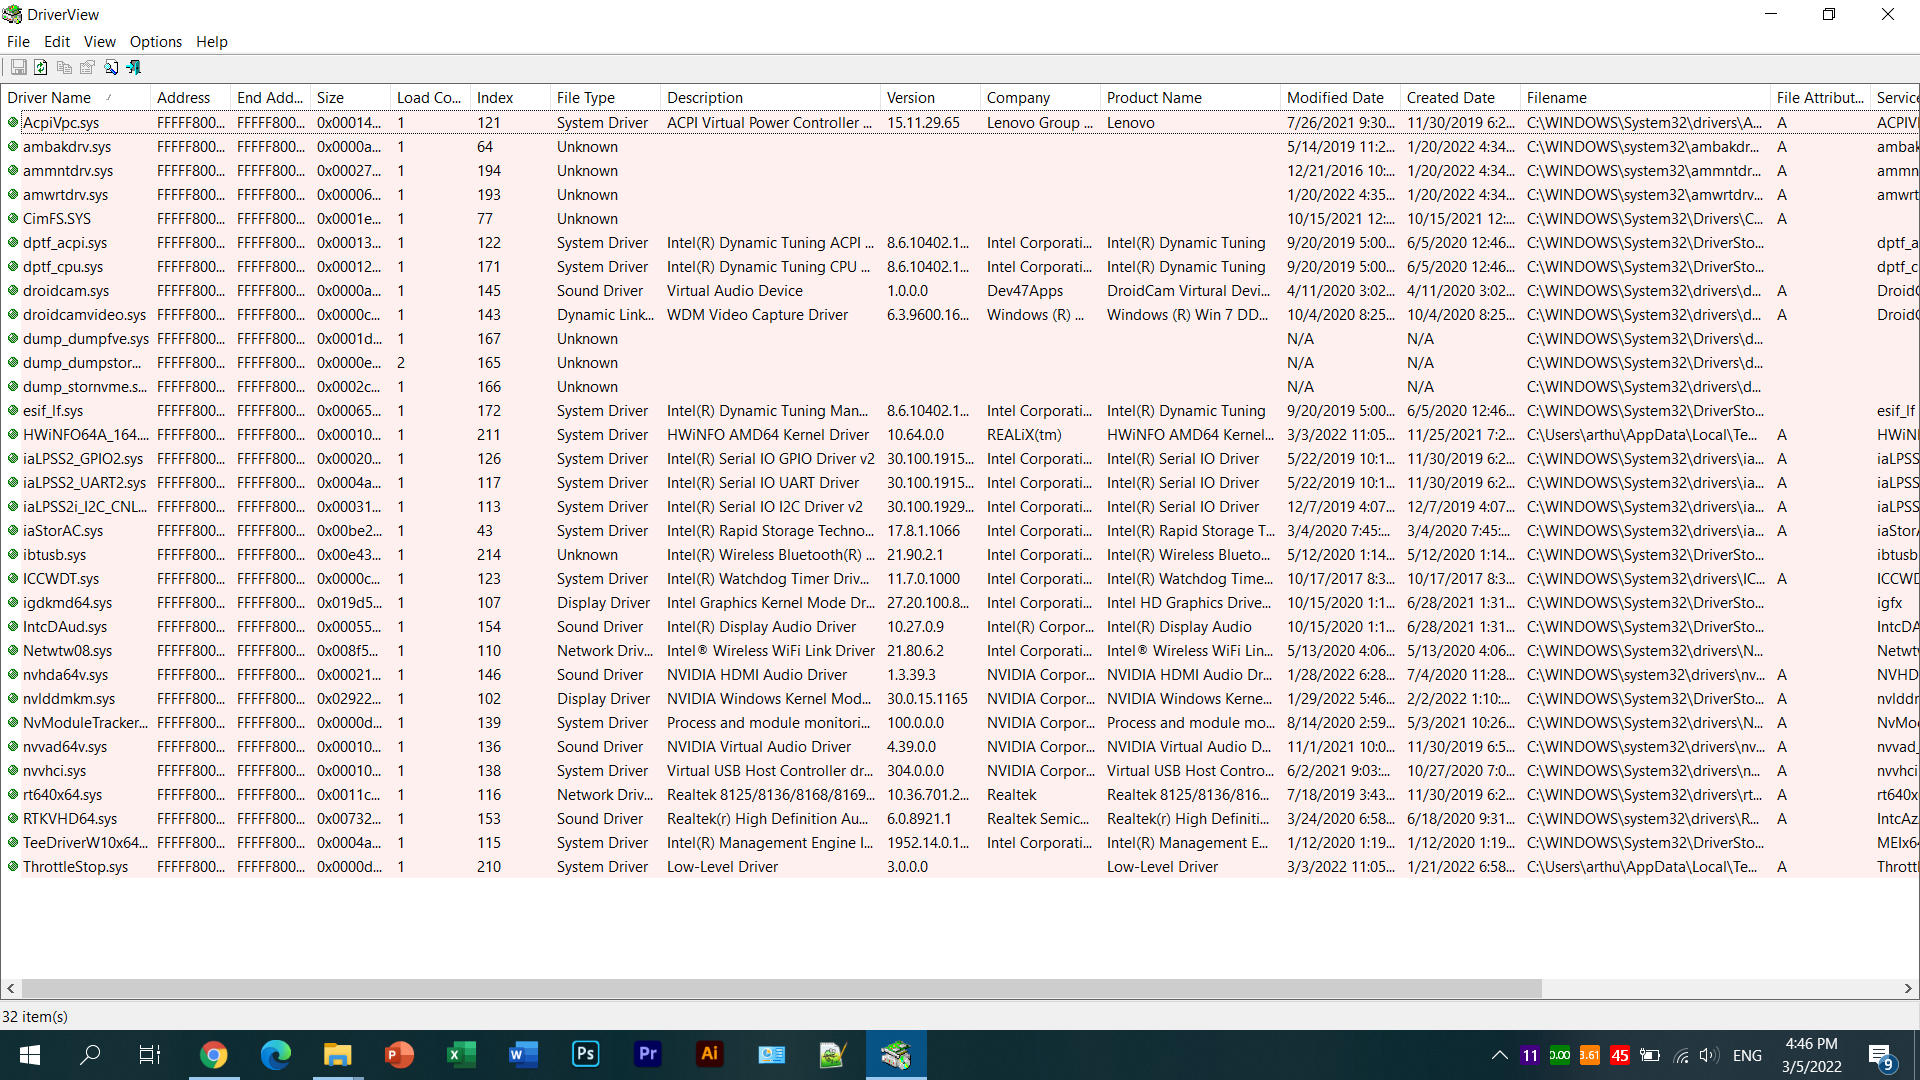1920x1080 pixels.
Task: Click green icon of droidcam.sys row
Action: [13, 290]
